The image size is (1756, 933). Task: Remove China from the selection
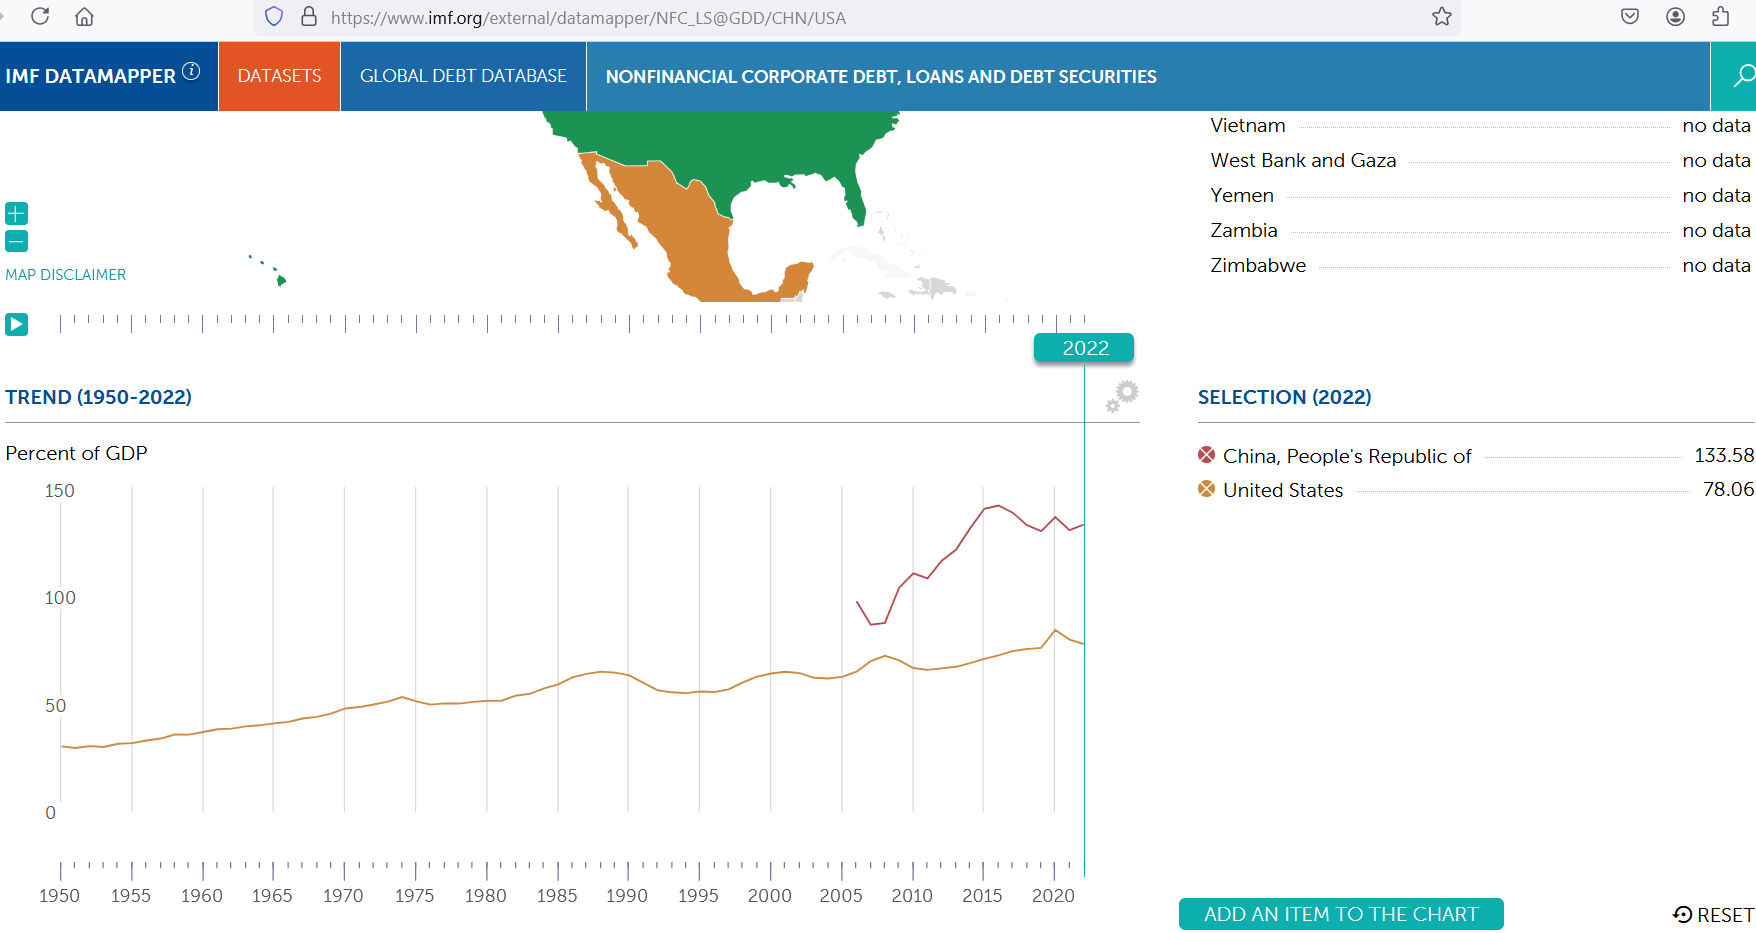[1207, 455]
